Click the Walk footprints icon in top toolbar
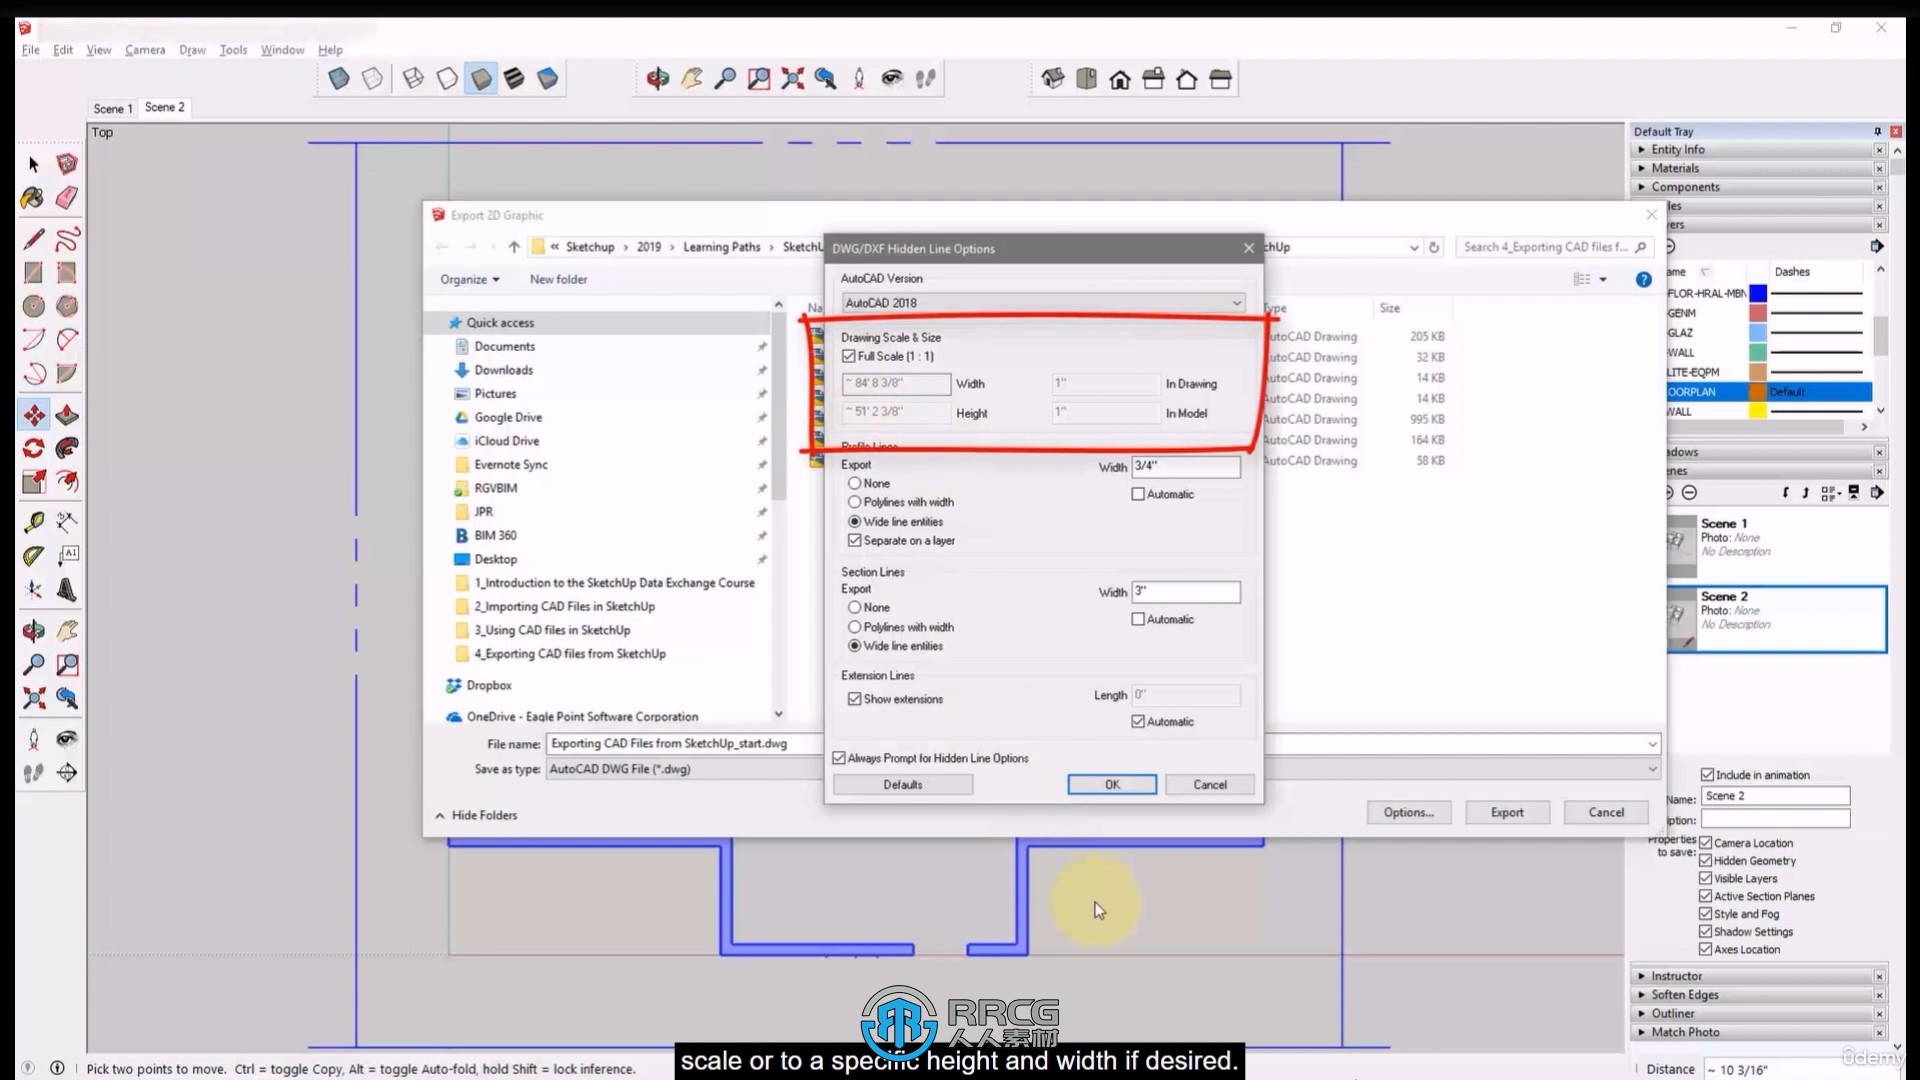This screenshot has height=1080, width=1920. tap(925, 79)
